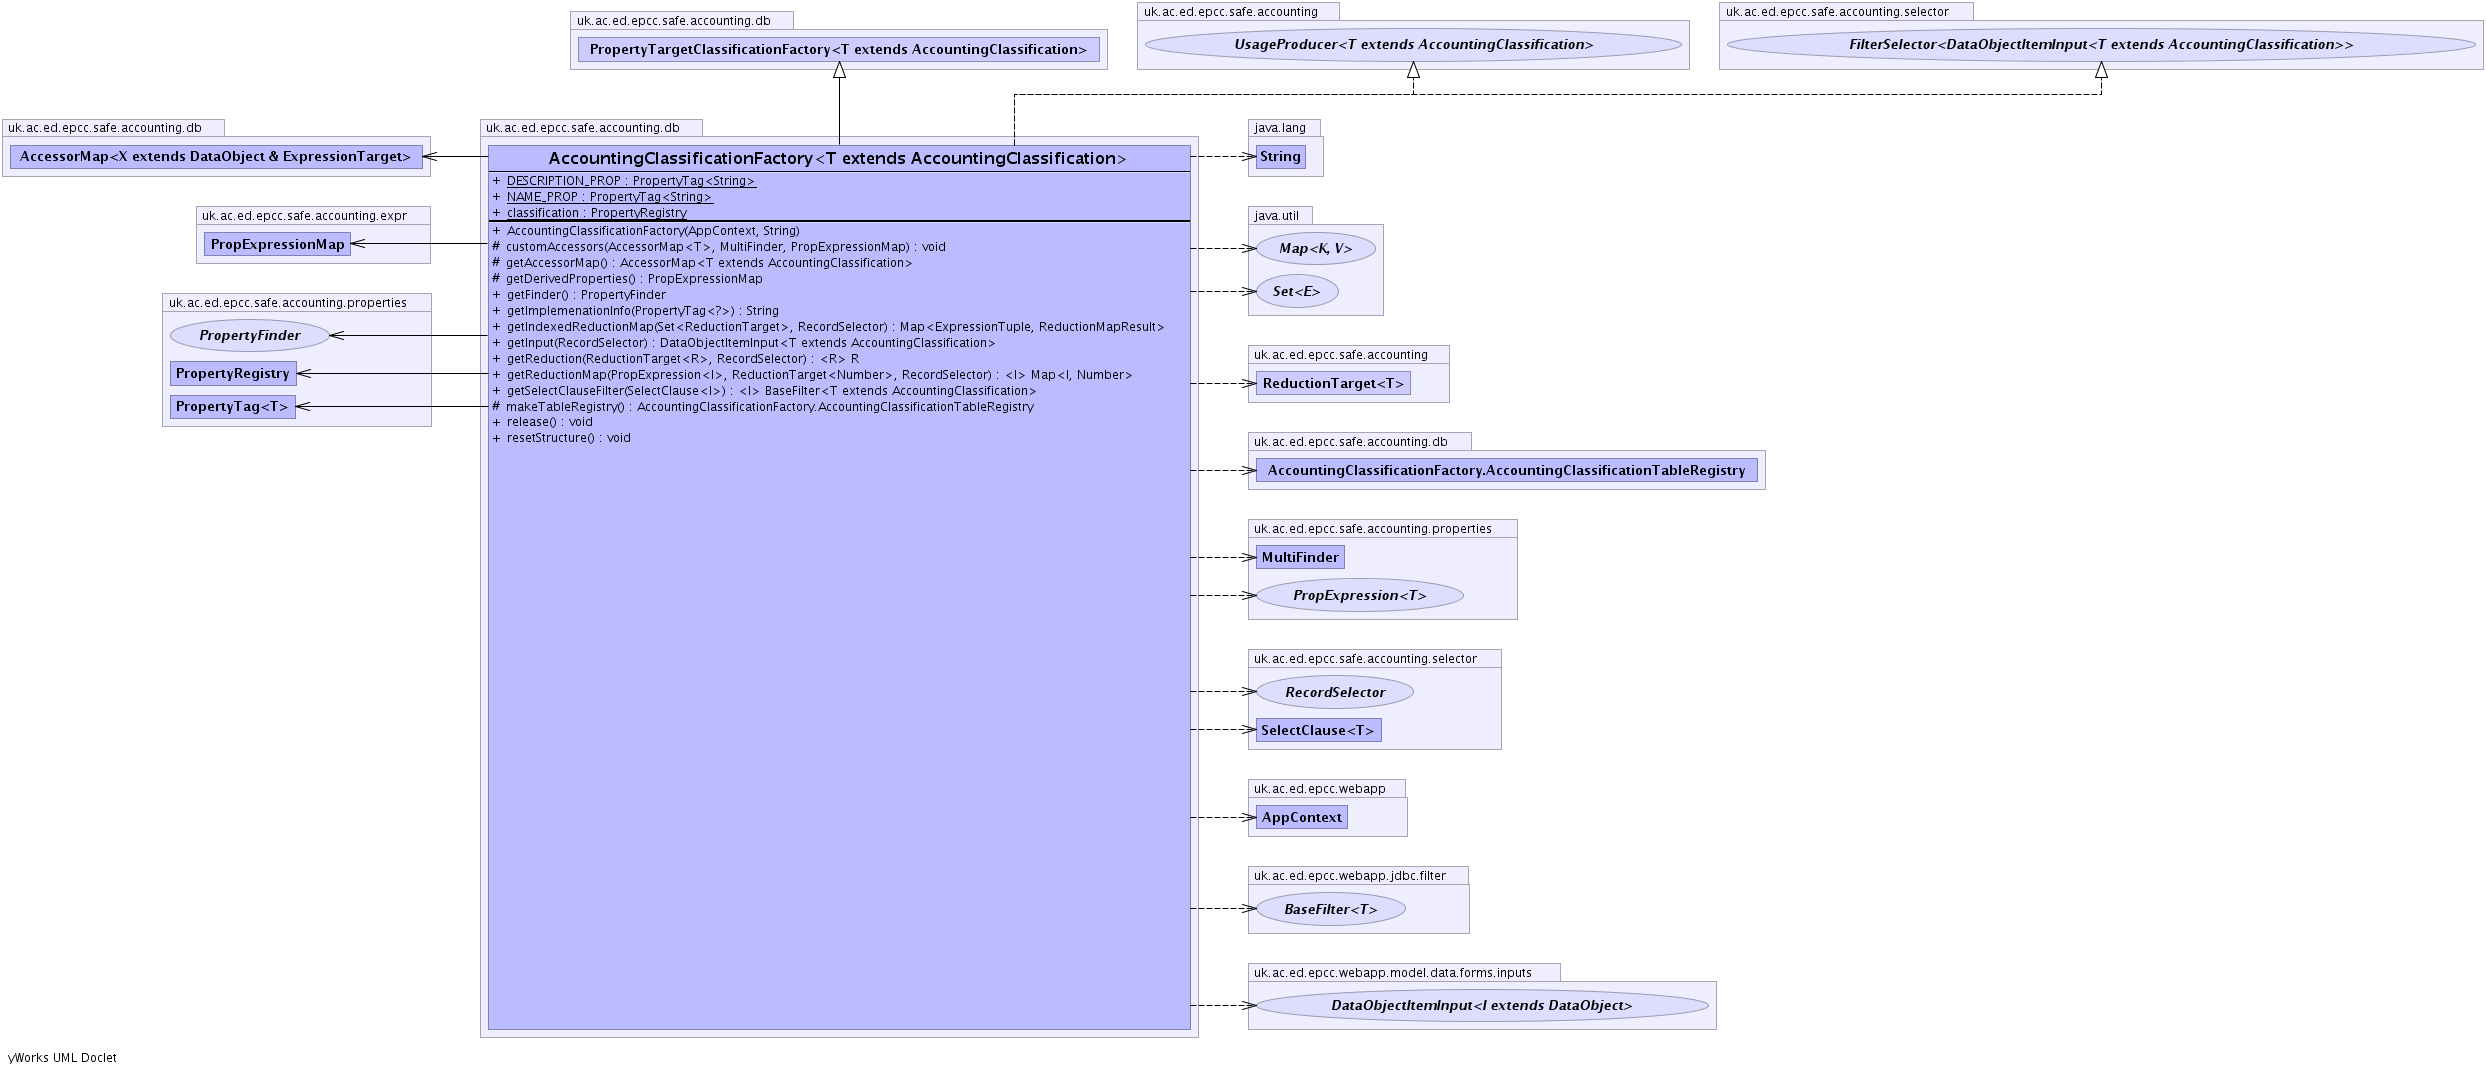The height and width of the screenshot is (1075, 2486).
Task: Click the ReductionTarget<T> class box
Action: click(x=1333, y=384)
